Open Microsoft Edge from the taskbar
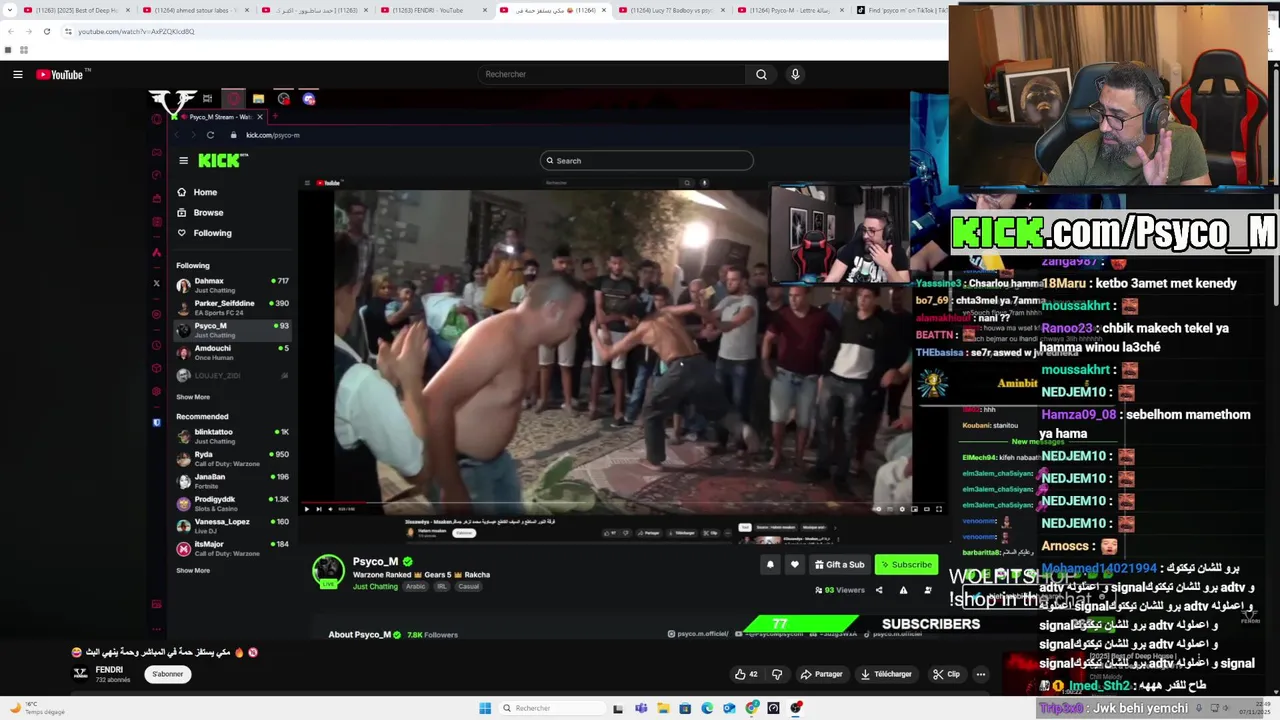The height and width of the screenshot is (720, 1280). pos(707,708)
